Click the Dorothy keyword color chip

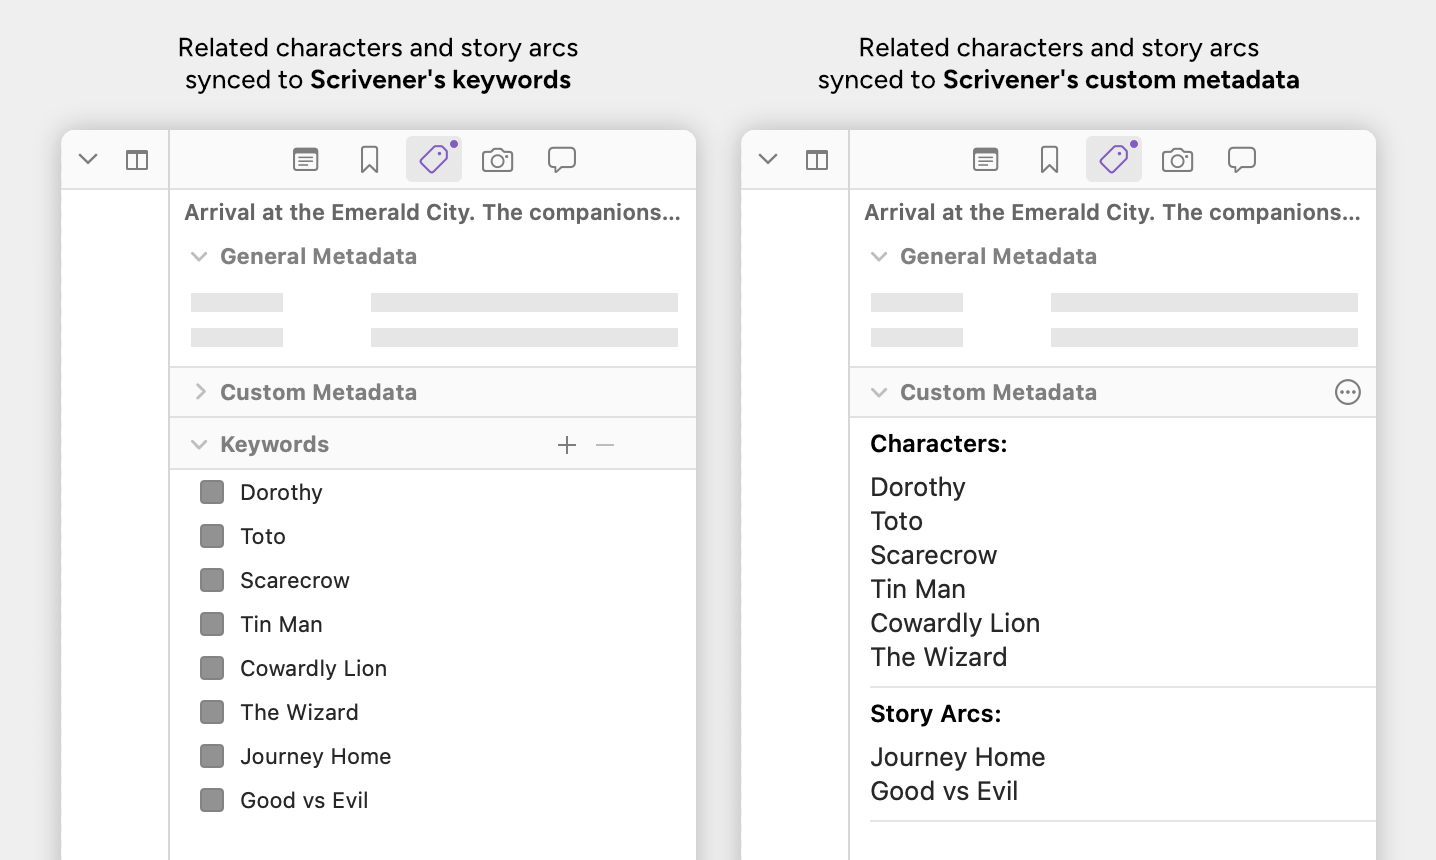point(212,492)
